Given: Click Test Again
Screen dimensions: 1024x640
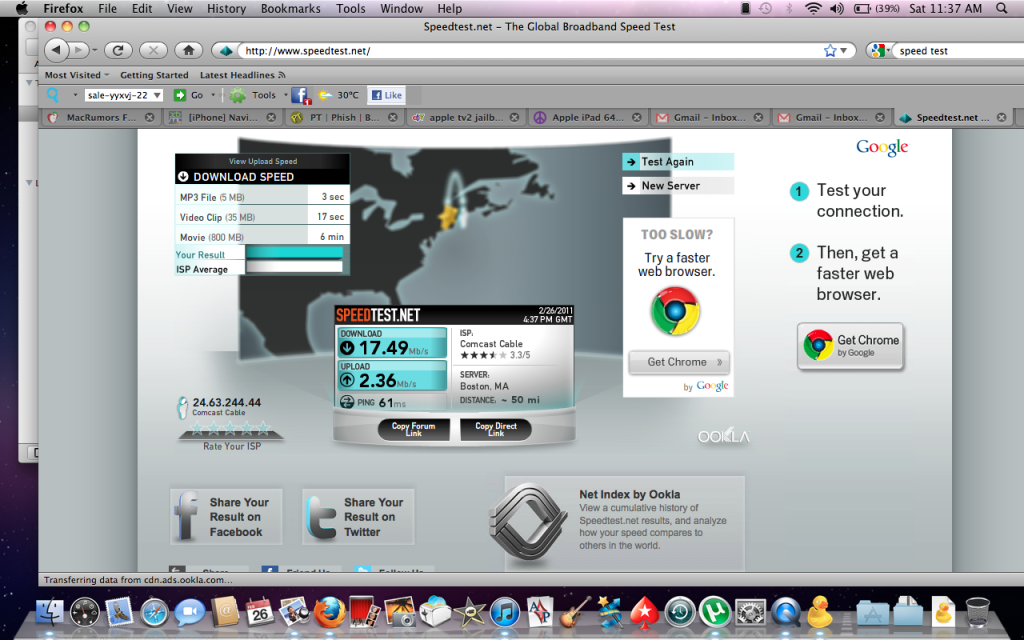Looking at the screenshot, I should (678, 161).
